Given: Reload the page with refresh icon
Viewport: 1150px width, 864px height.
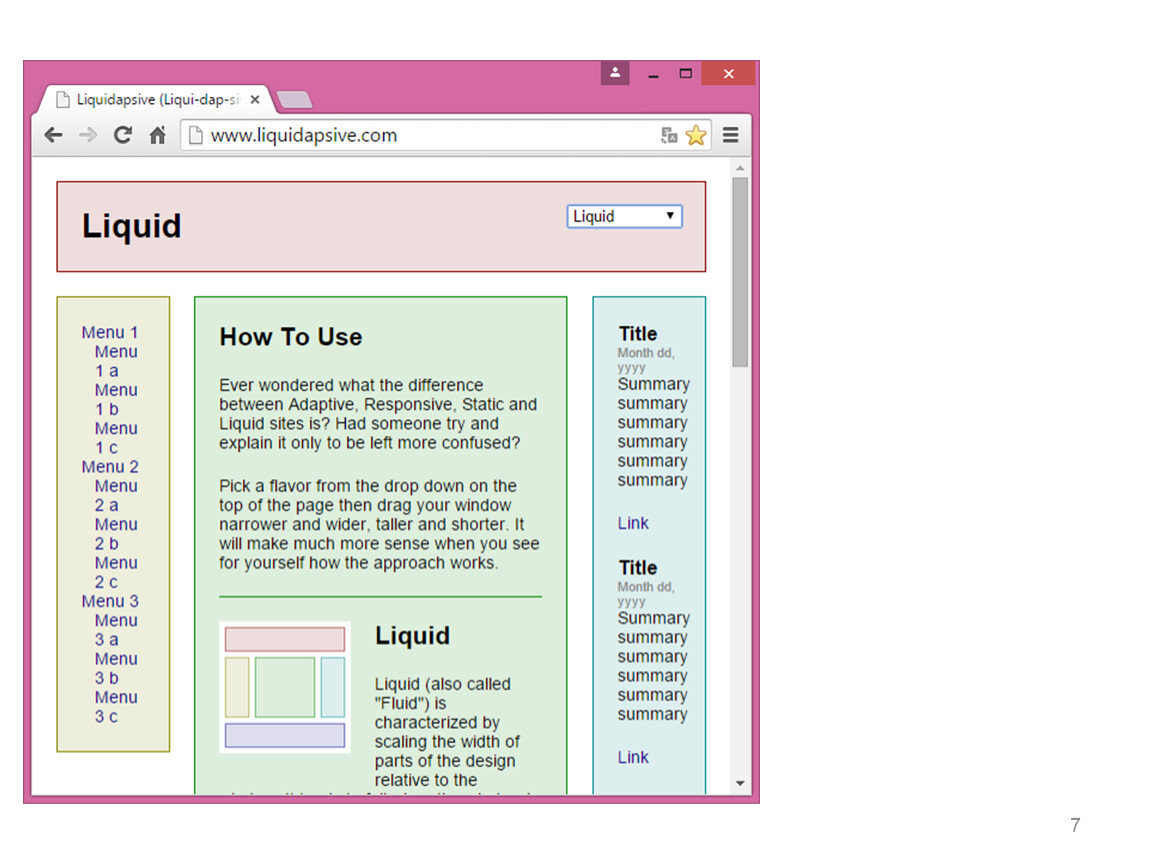Looking at the screenshot, I should click(x=123, y=135).
